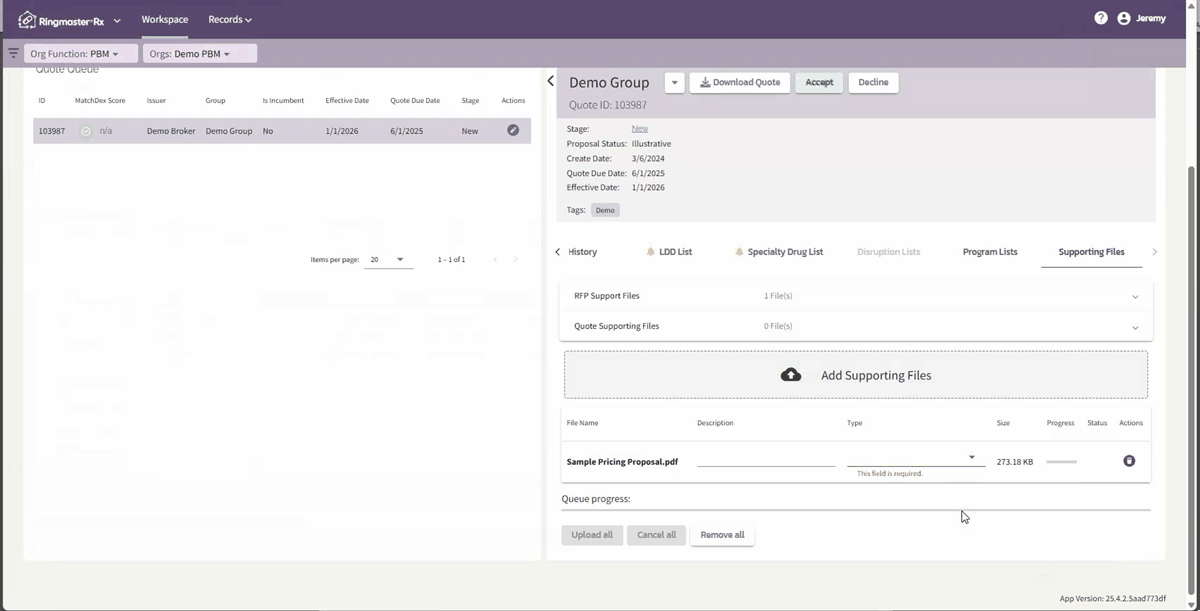The height and width of the screenshot is (611, 1200).
Task: Click the MatchDex Score check icon for quote 103987
Action: 85,130
